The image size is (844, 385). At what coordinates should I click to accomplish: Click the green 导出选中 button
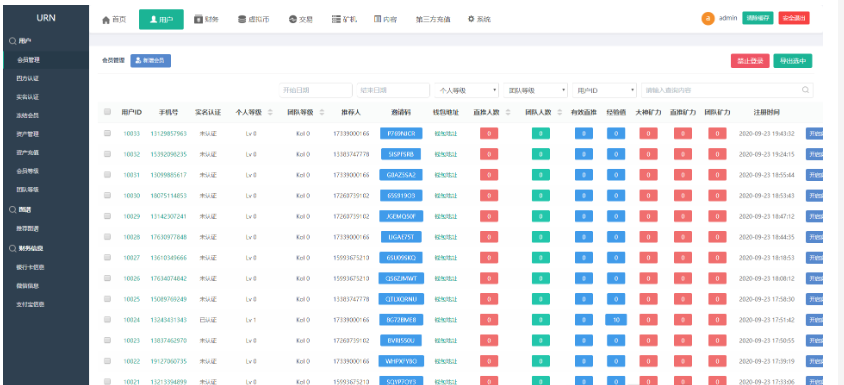pos(793,61)
